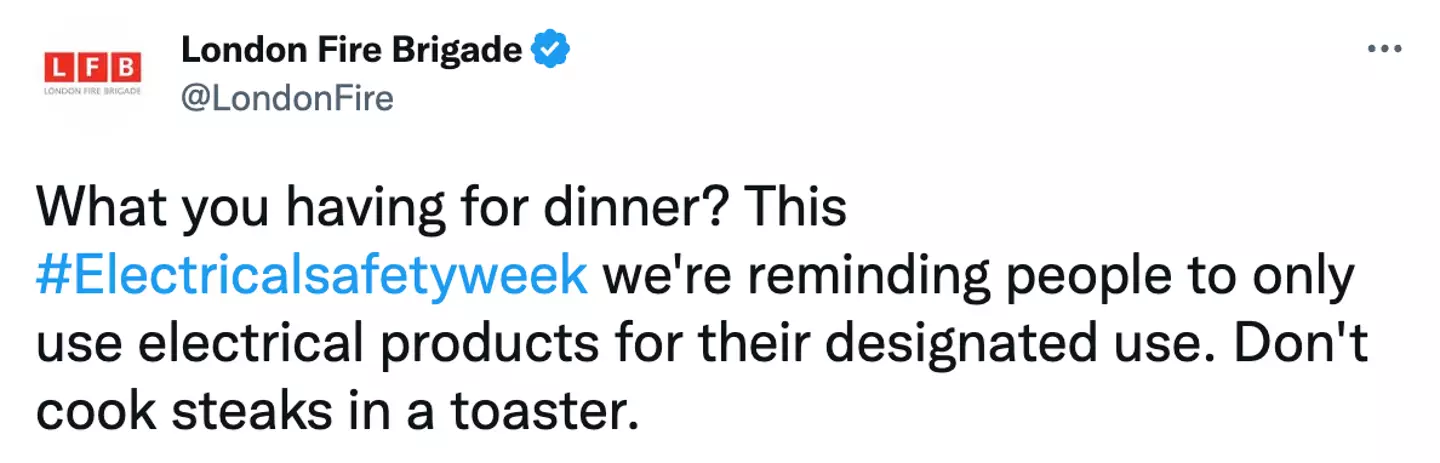1440x463 pixels.
Task: Click the blue verified checkmark badge
Action: point(551,50)
